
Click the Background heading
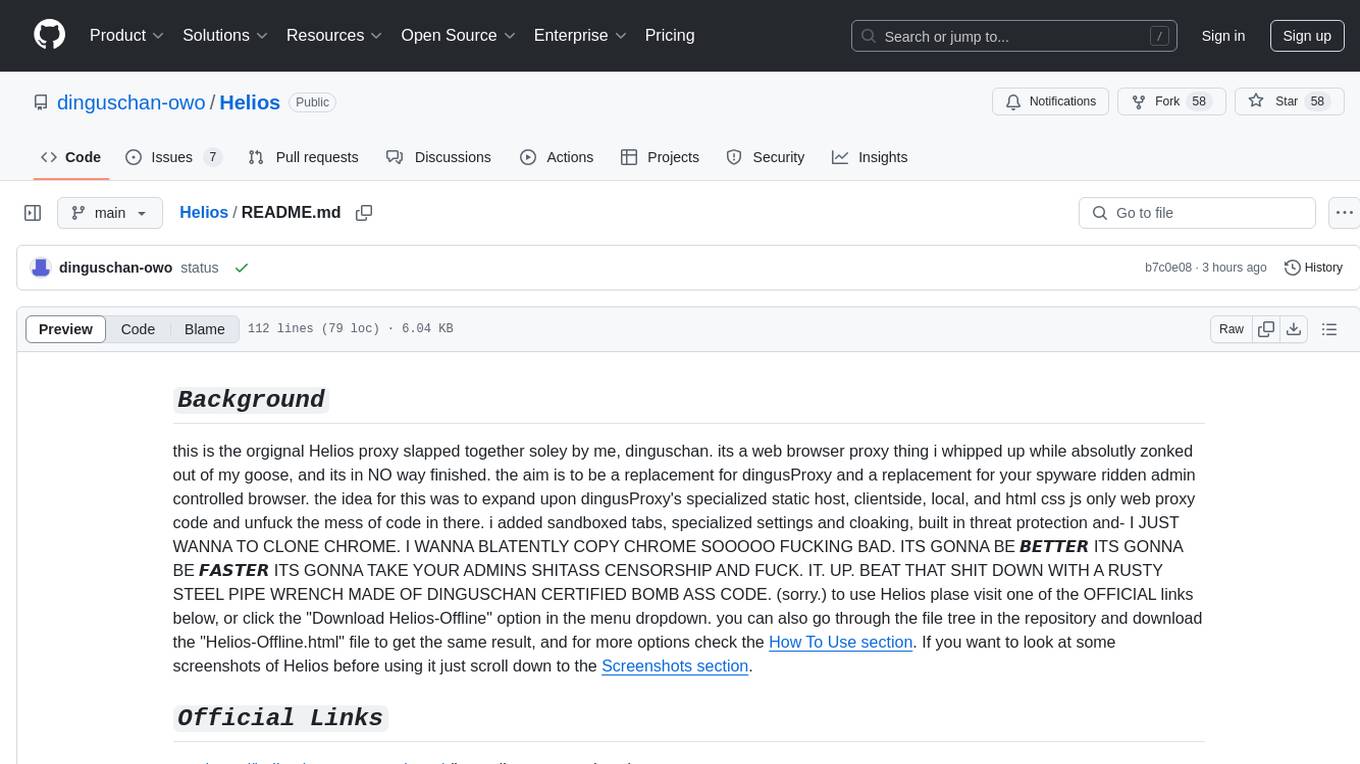[251, 399]
